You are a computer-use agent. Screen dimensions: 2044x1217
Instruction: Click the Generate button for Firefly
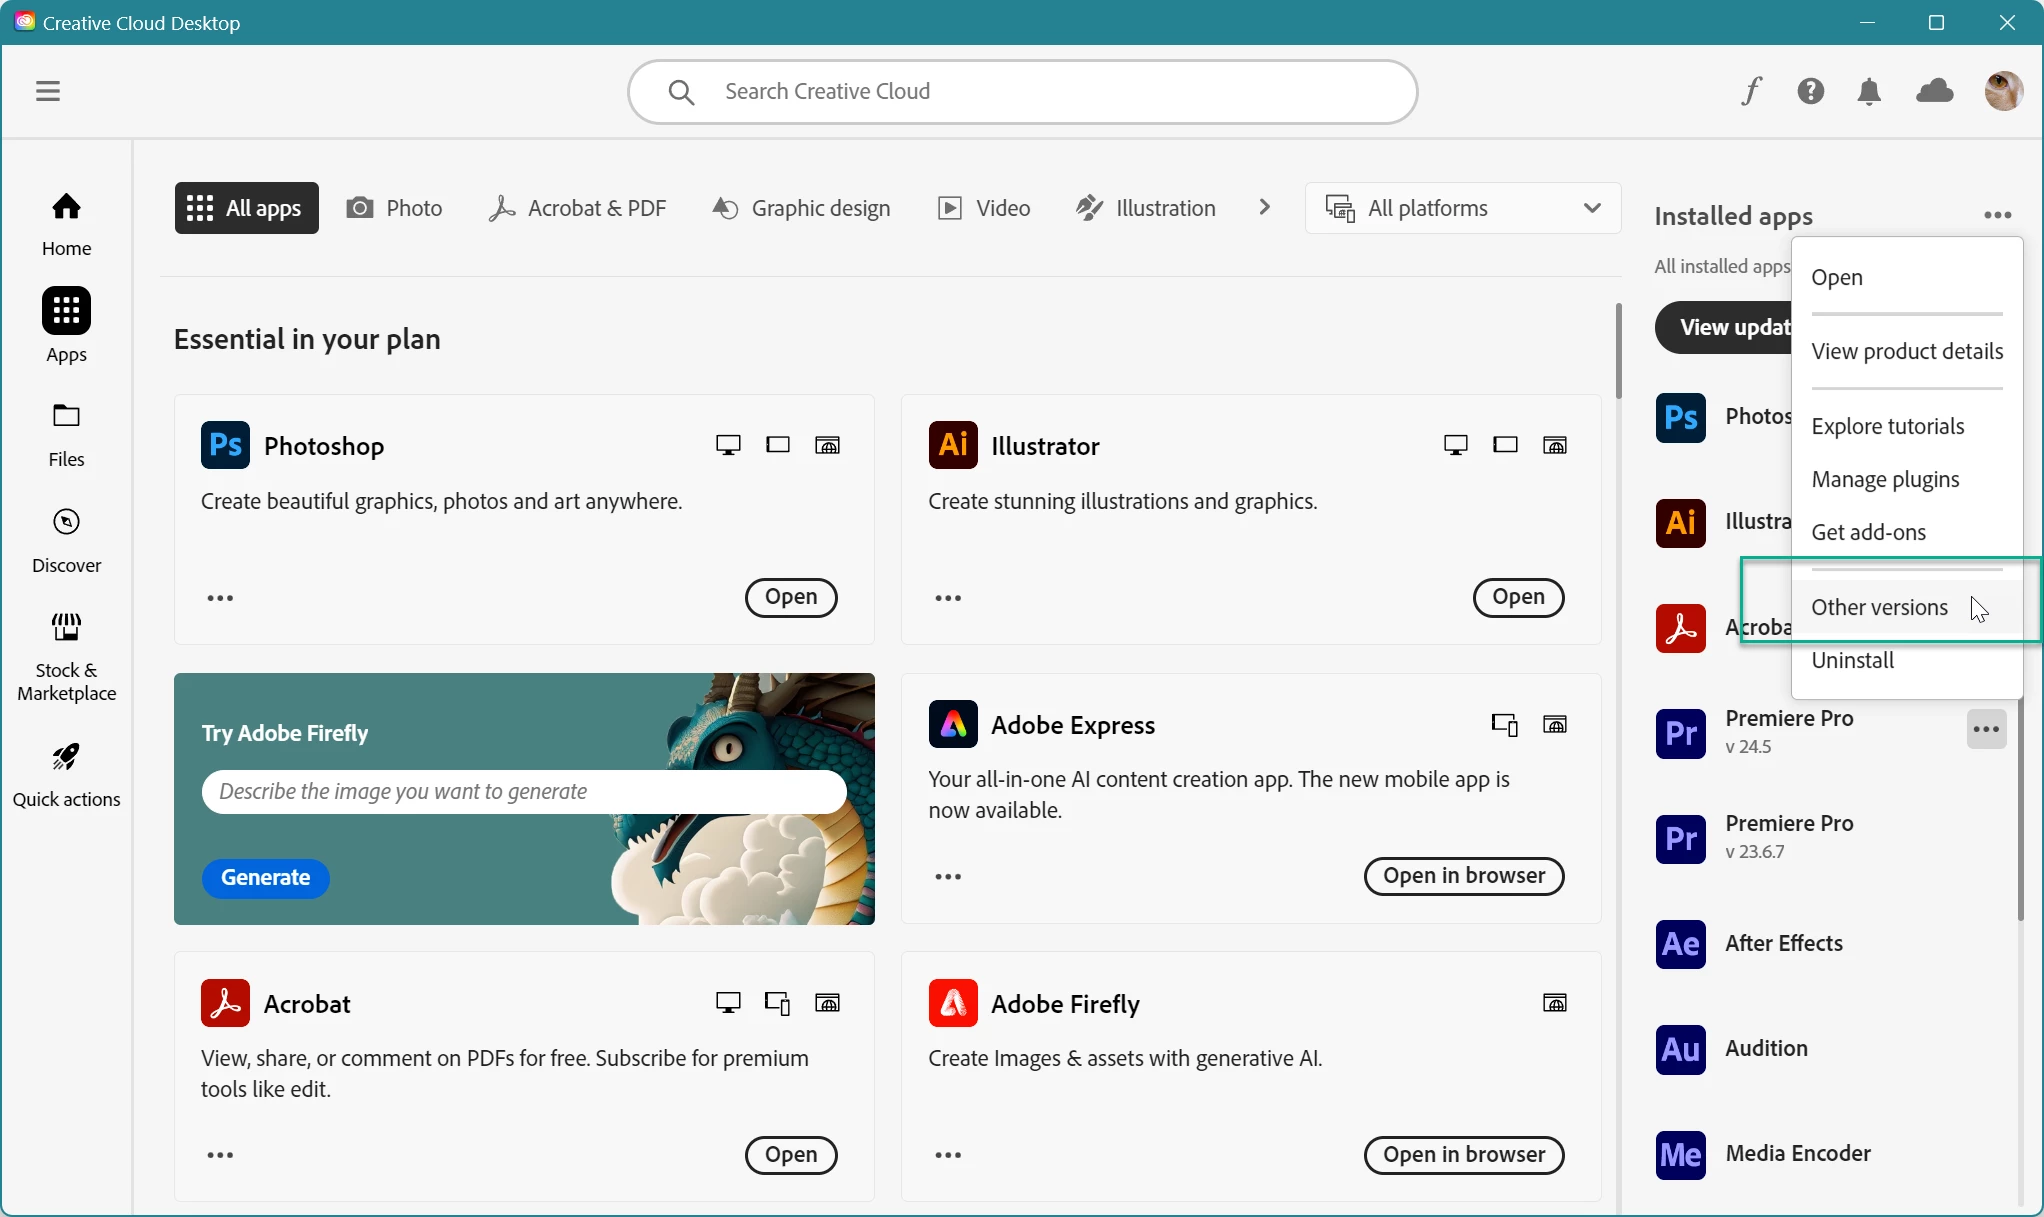[x=265, y=877]
